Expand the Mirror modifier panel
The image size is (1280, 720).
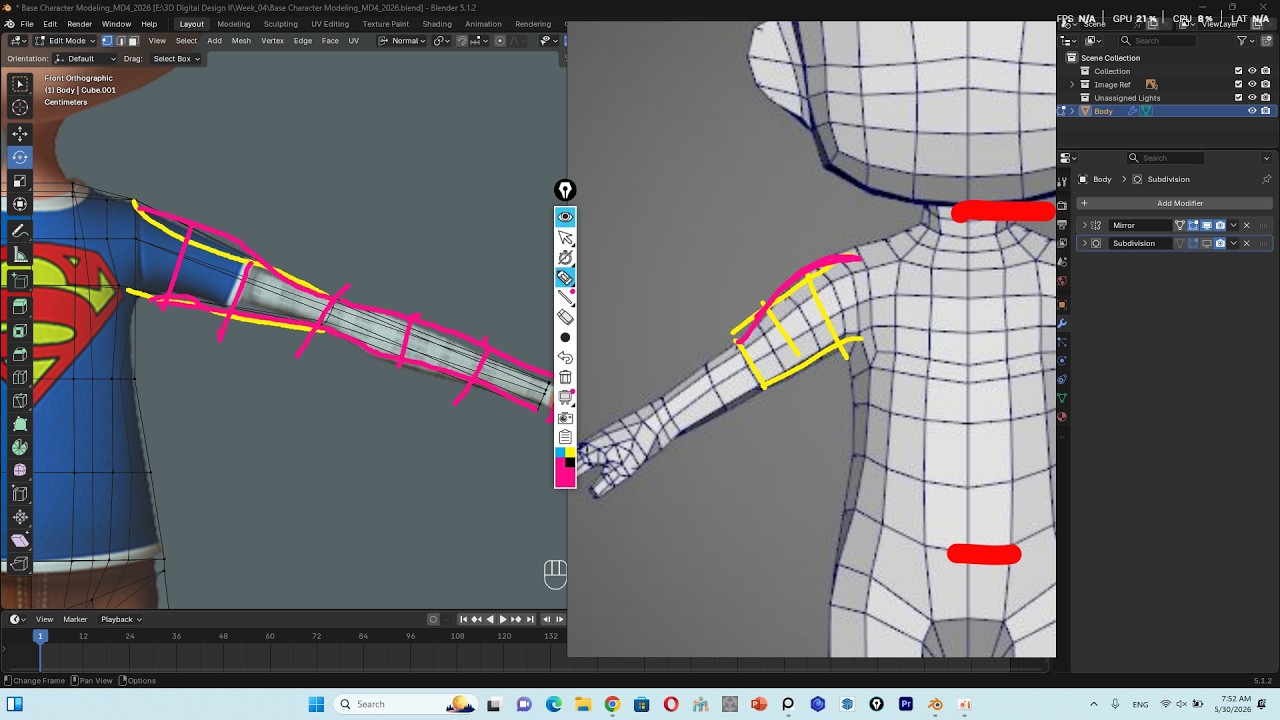pyautogui.click(x=1085, y=225)
